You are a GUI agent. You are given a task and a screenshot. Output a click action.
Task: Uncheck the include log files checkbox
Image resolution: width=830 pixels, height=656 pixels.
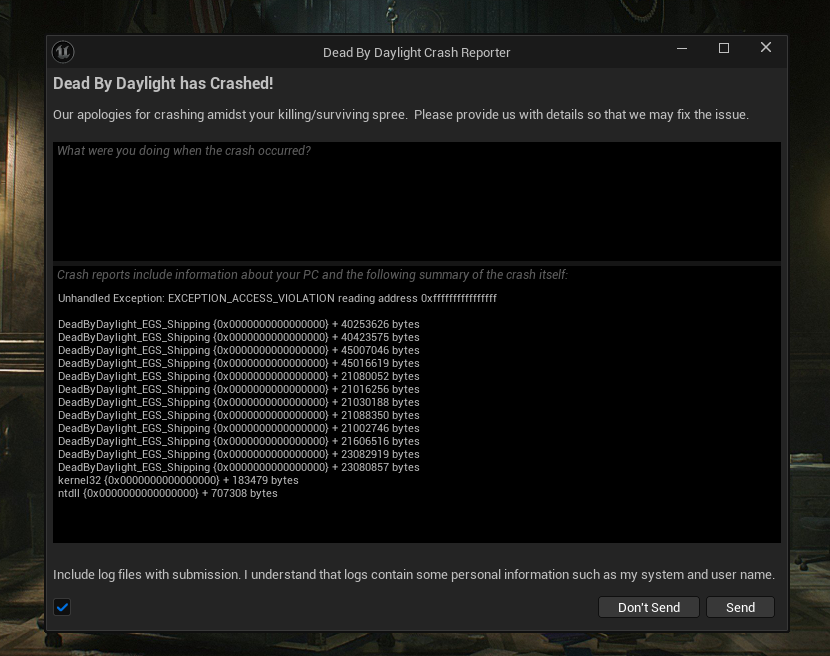pyautogui.click(x=62, y=607)
